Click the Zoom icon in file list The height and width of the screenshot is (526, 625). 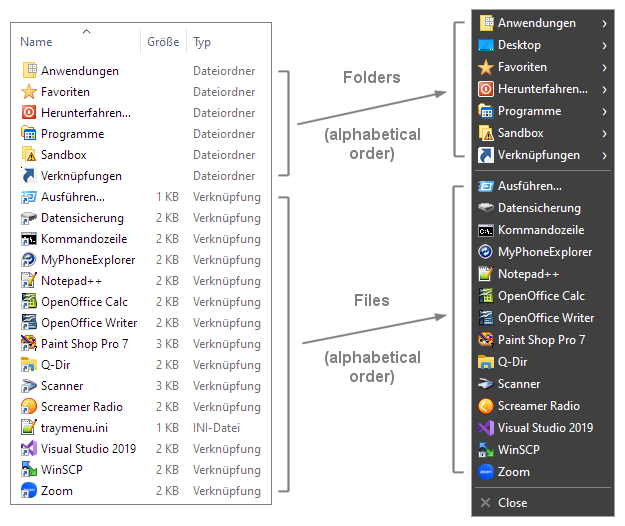[x=29, y=491]
